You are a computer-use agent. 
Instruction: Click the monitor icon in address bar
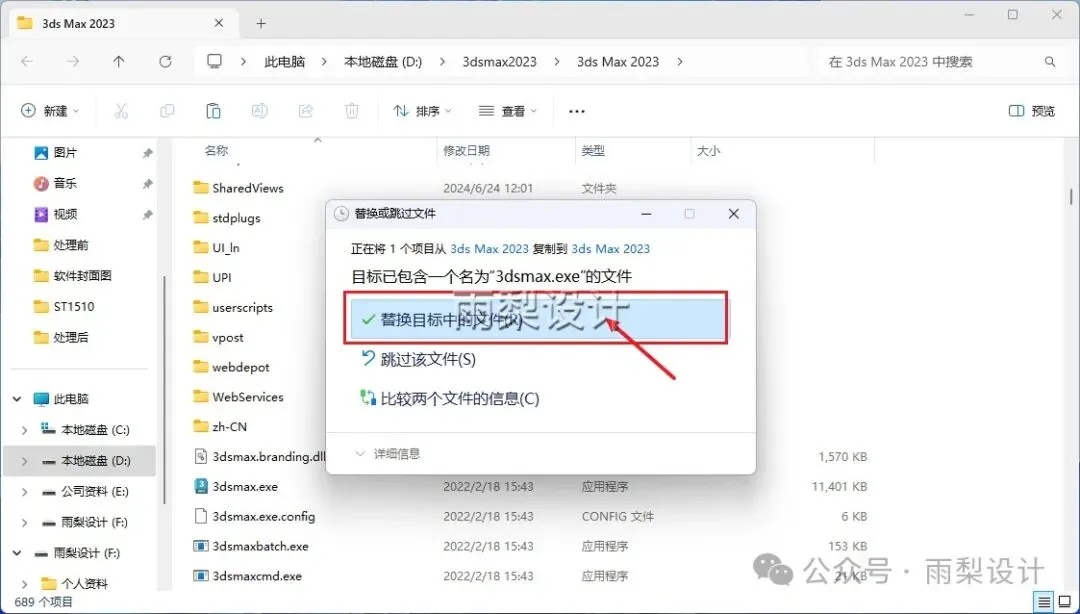215,61
